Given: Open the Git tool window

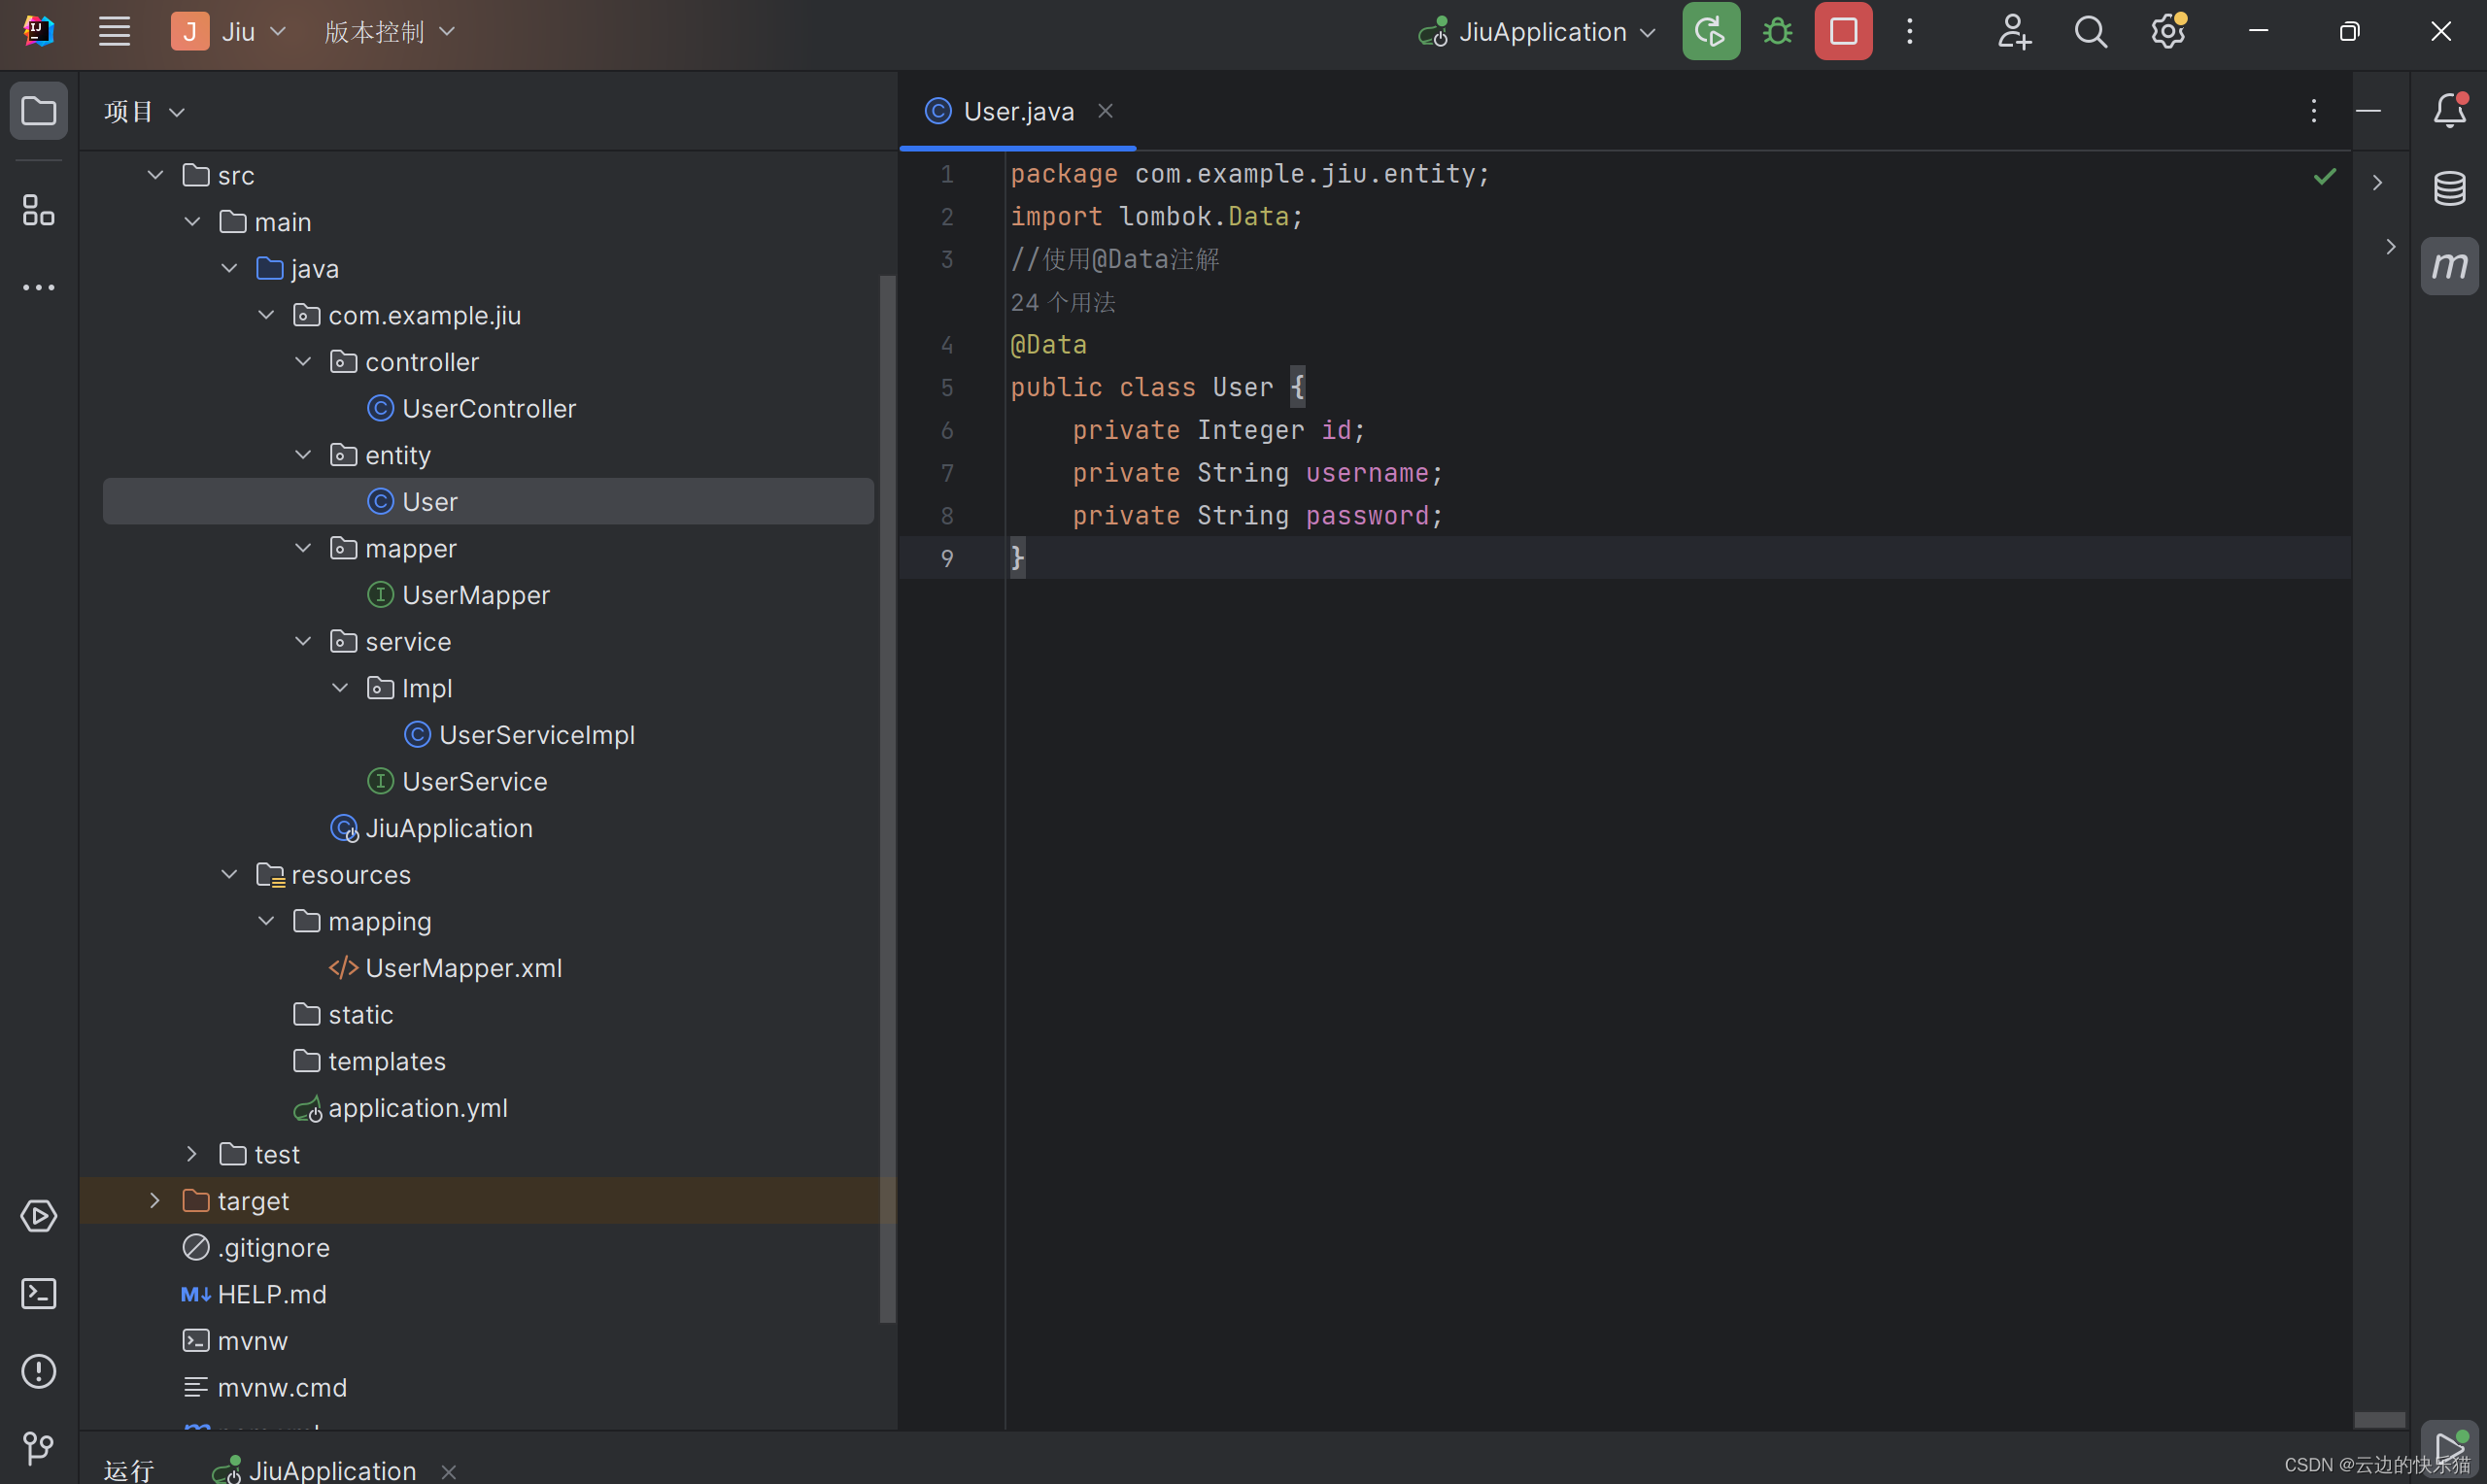Looking at the screenshot, I should click(x=38, y=1447).
